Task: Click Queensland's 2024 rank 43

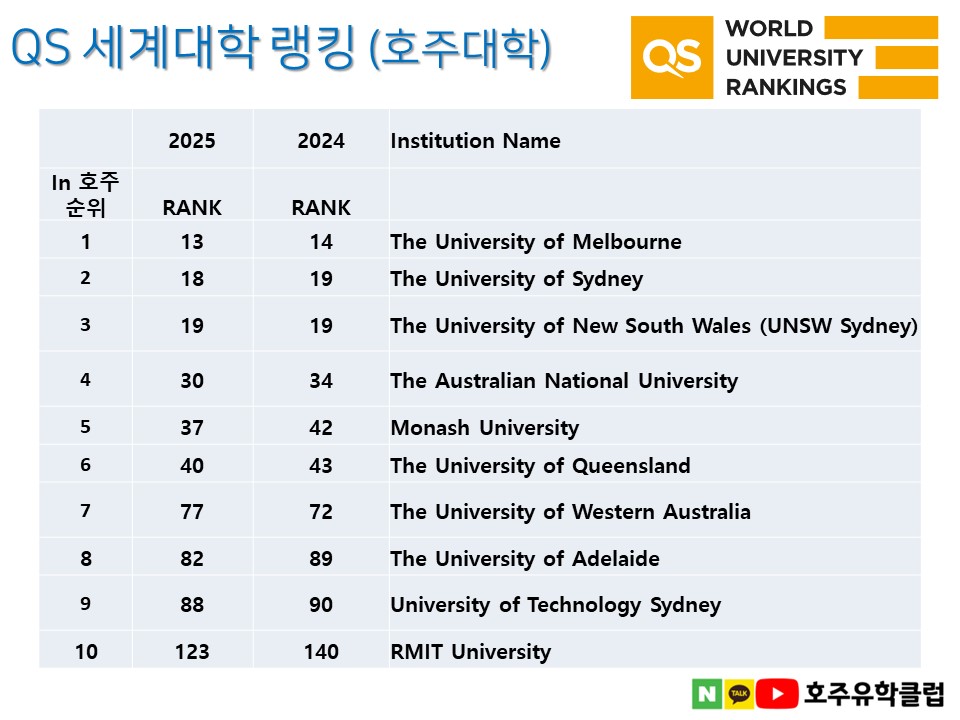Action: 321,466
